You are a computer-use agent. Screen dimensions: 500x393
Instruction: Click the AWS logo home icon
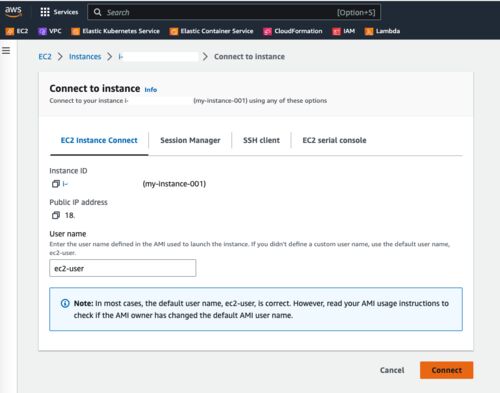pos(13,11)
